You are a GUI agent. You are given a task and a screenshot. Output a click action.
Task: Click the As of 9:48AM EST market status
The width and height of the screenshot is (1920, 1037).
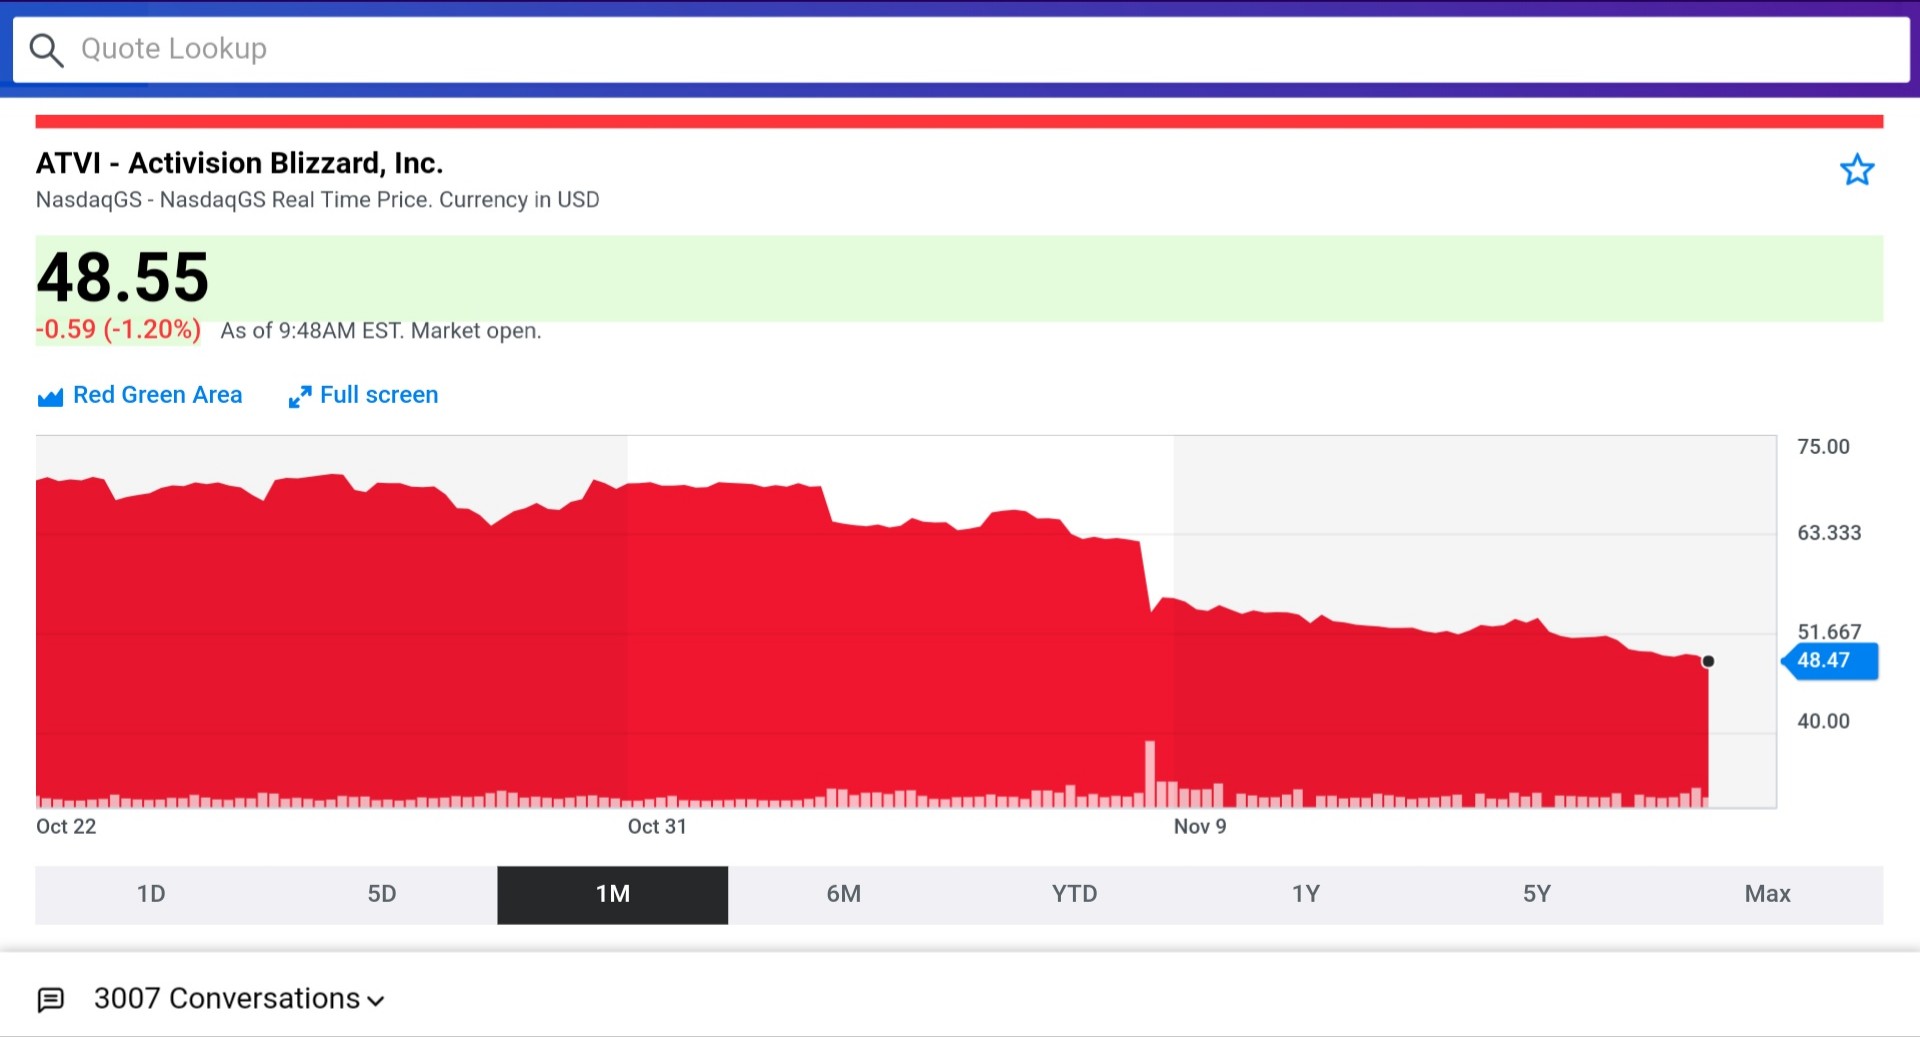[x=380, y=331]
